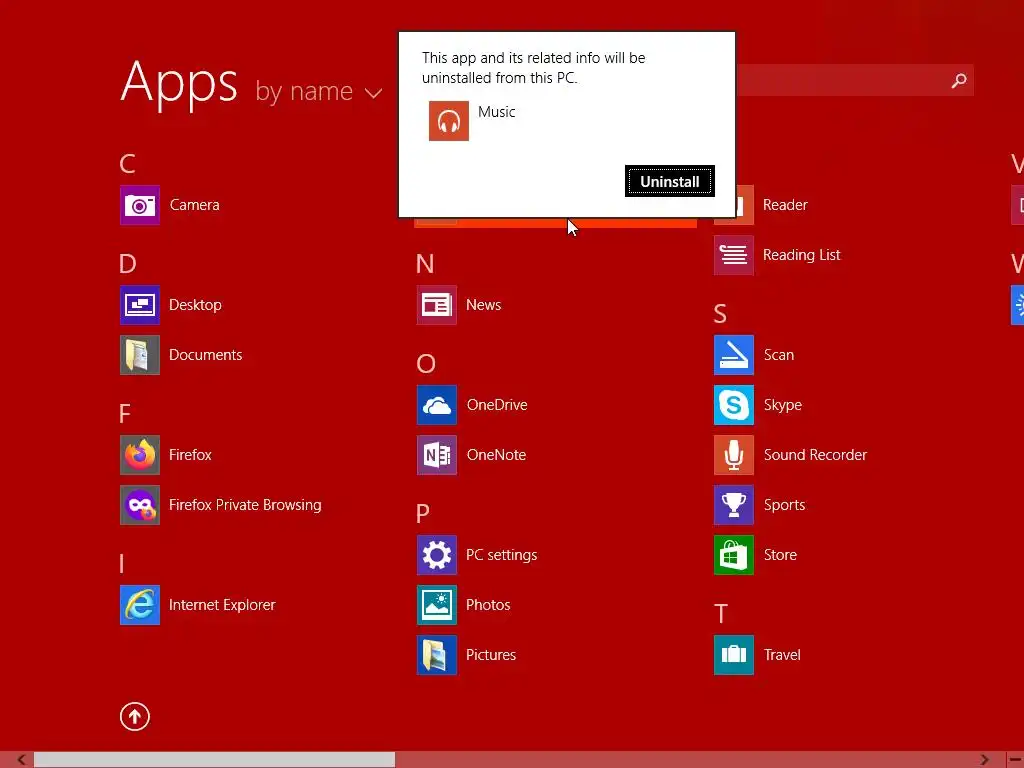Screen dimensions: 1024x768
Task: Select the letter P group header
Action: click(423, 514)
